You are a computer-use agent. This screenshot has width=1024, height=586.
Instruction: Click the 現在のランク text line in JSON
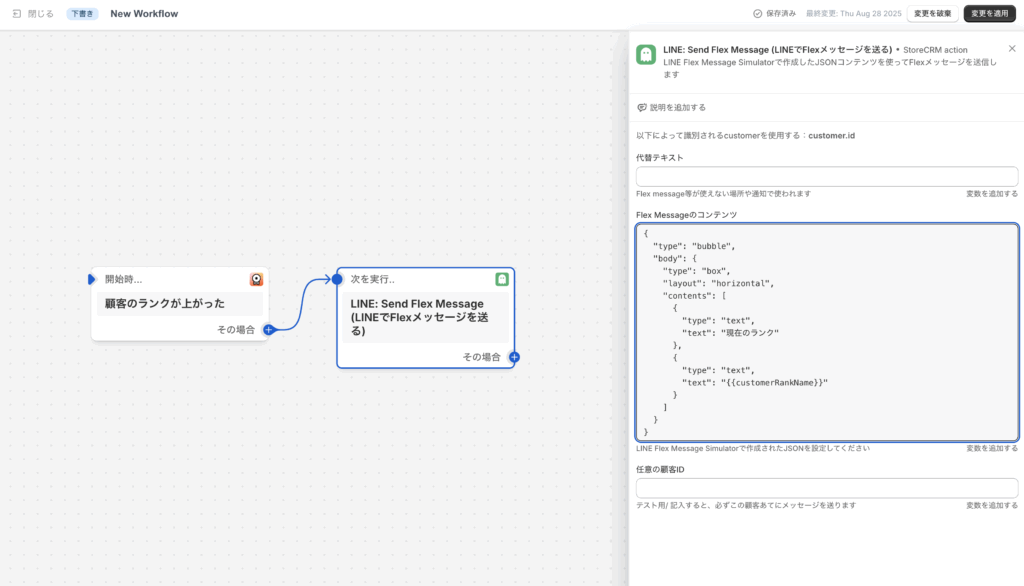click(x=730, y=333)
